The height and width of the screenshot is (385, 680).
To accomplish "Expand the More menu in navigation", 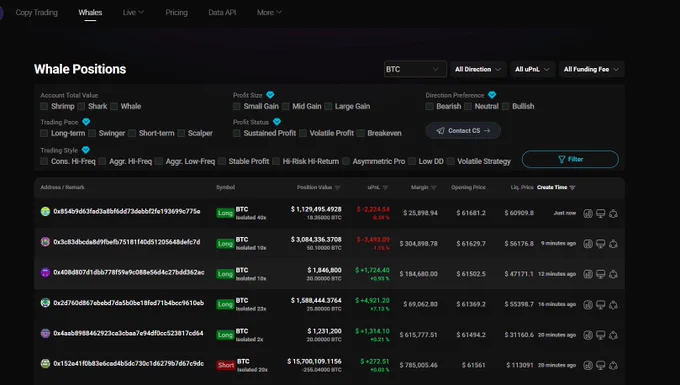I will (x=269, y=13).
